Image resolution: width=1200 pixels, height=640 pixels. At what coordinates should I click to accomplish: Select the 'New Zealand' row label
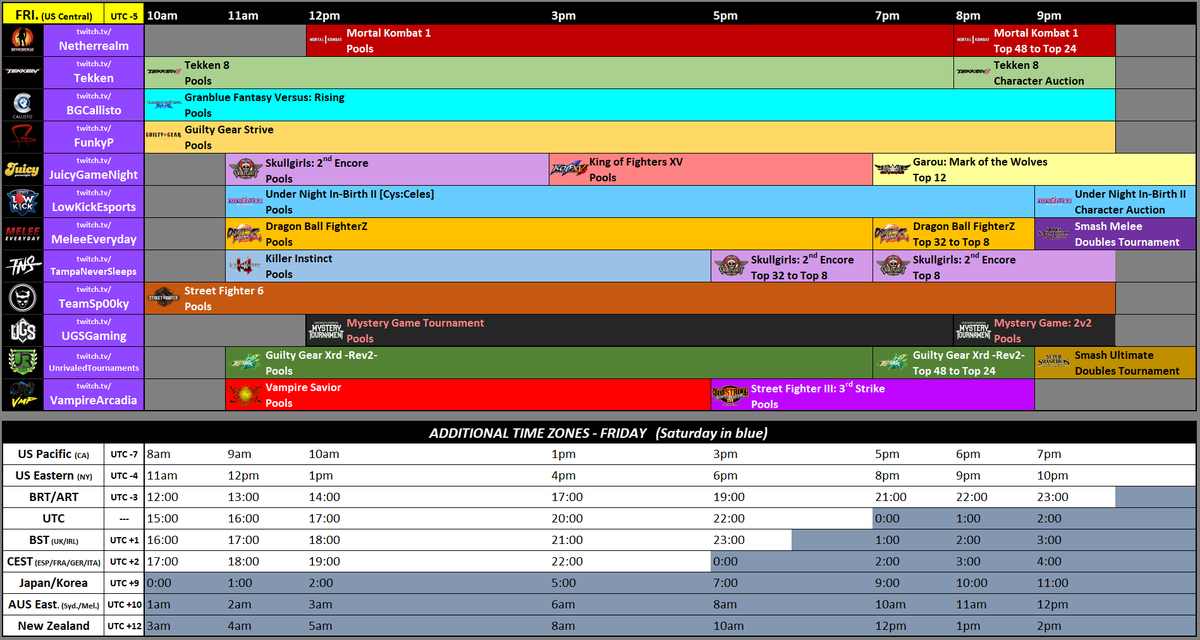53,626
